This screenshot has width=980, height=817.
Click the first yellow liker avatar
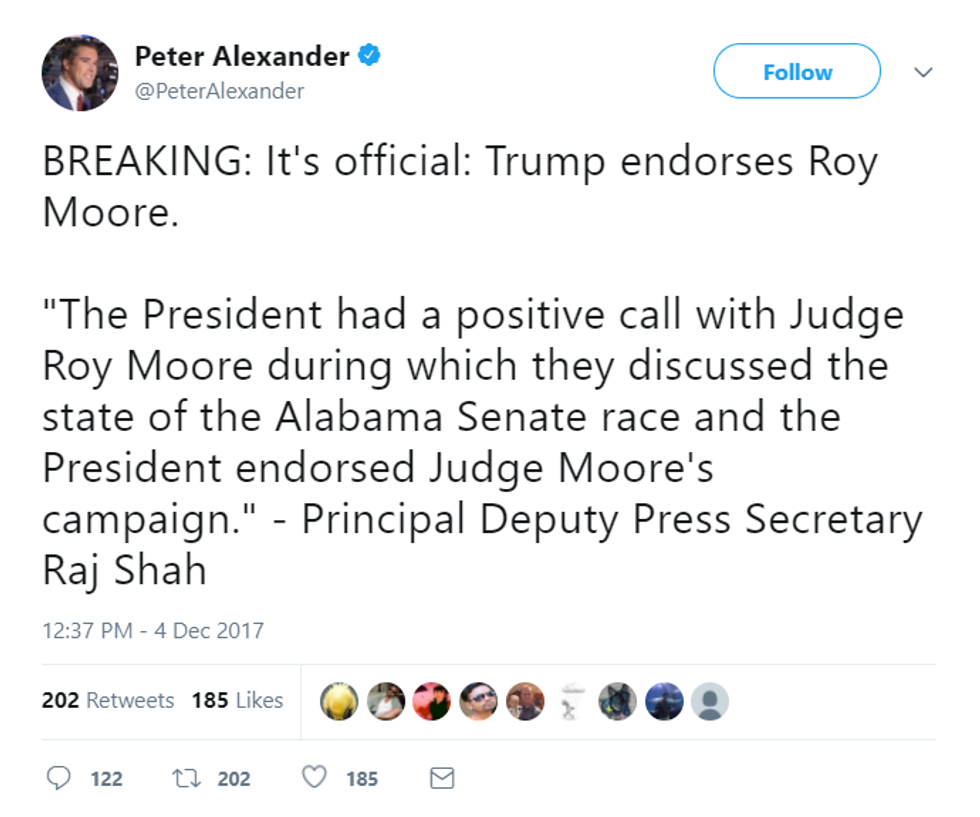pyautogui.click(x=339, y=701)
